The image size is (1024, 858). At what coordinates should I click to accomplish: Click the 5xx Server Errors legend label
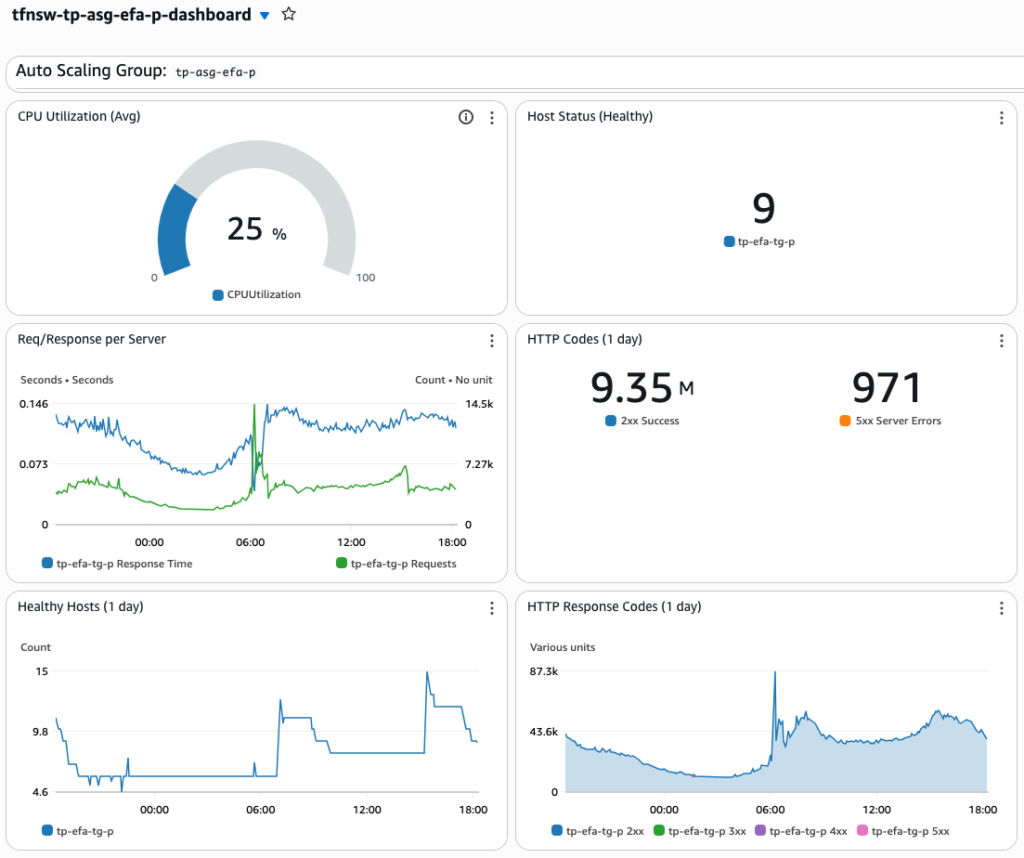(x=898, y=421)
